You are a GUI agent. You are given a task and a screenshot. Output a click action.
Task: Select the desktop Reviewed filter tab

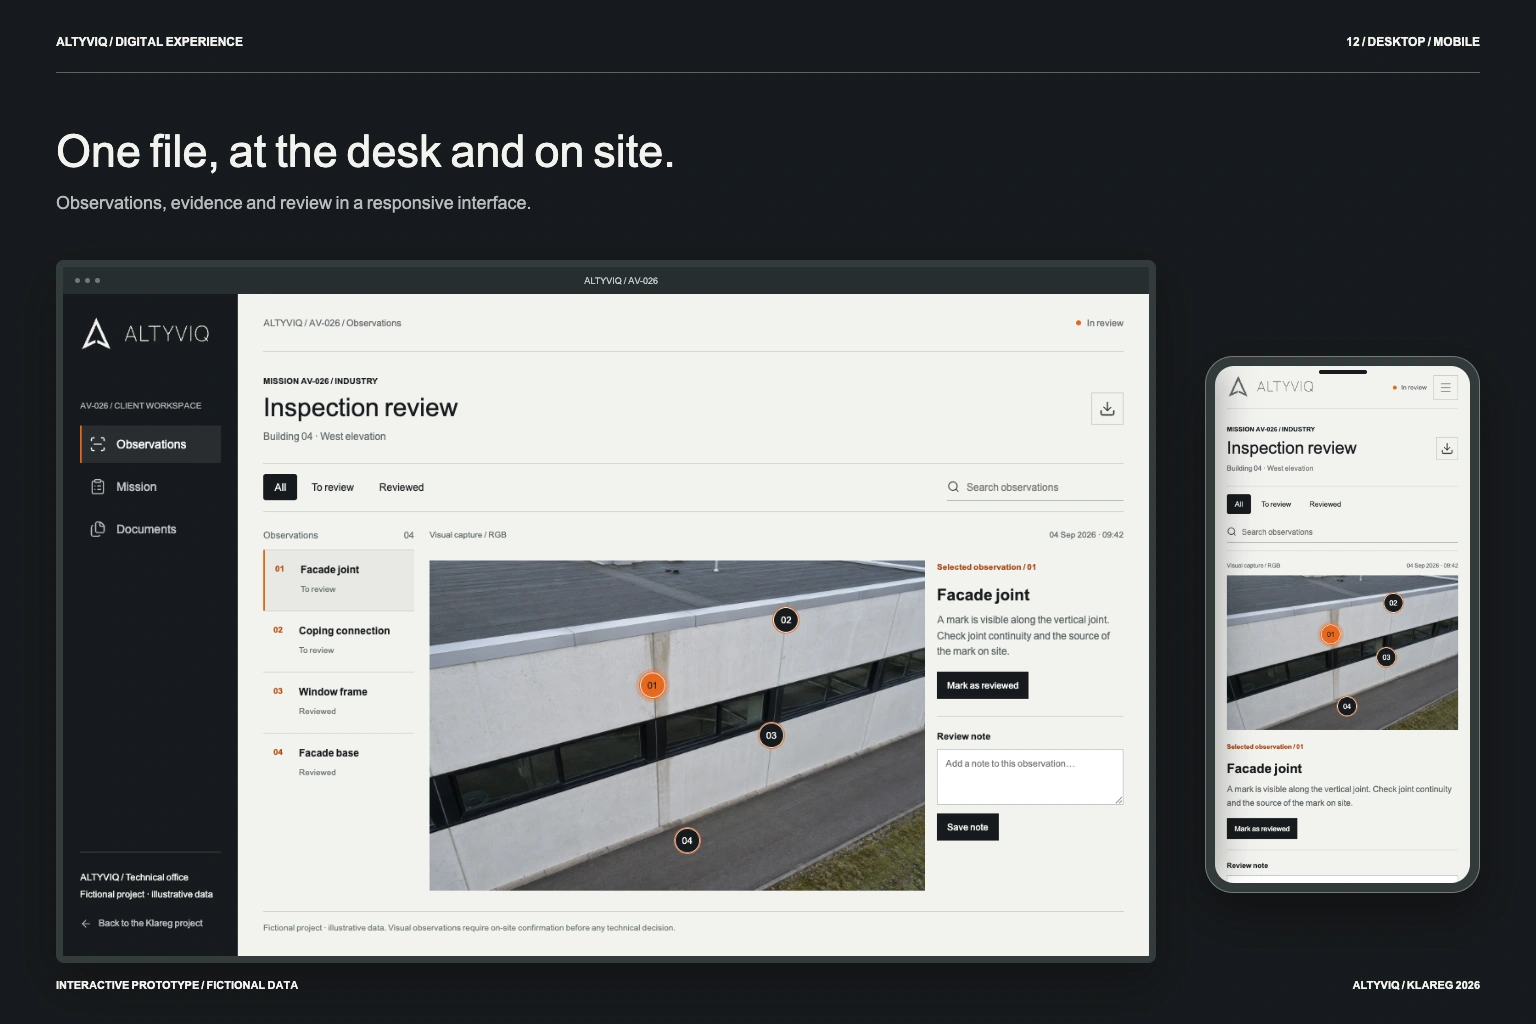tap(401, 487)
